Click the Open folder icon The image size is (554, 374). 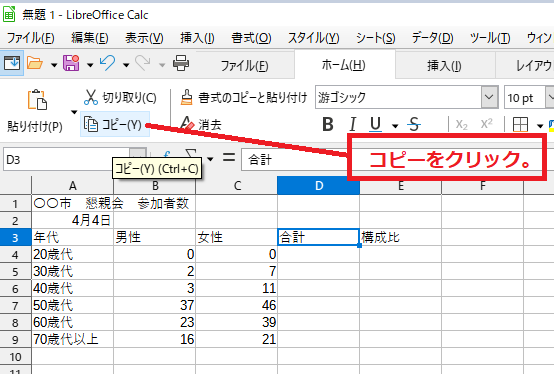(x=35, y=64)
